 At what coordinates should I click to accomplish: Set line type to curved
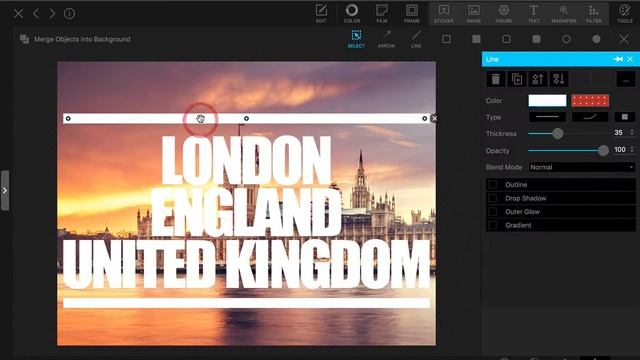tap(590, 117)
